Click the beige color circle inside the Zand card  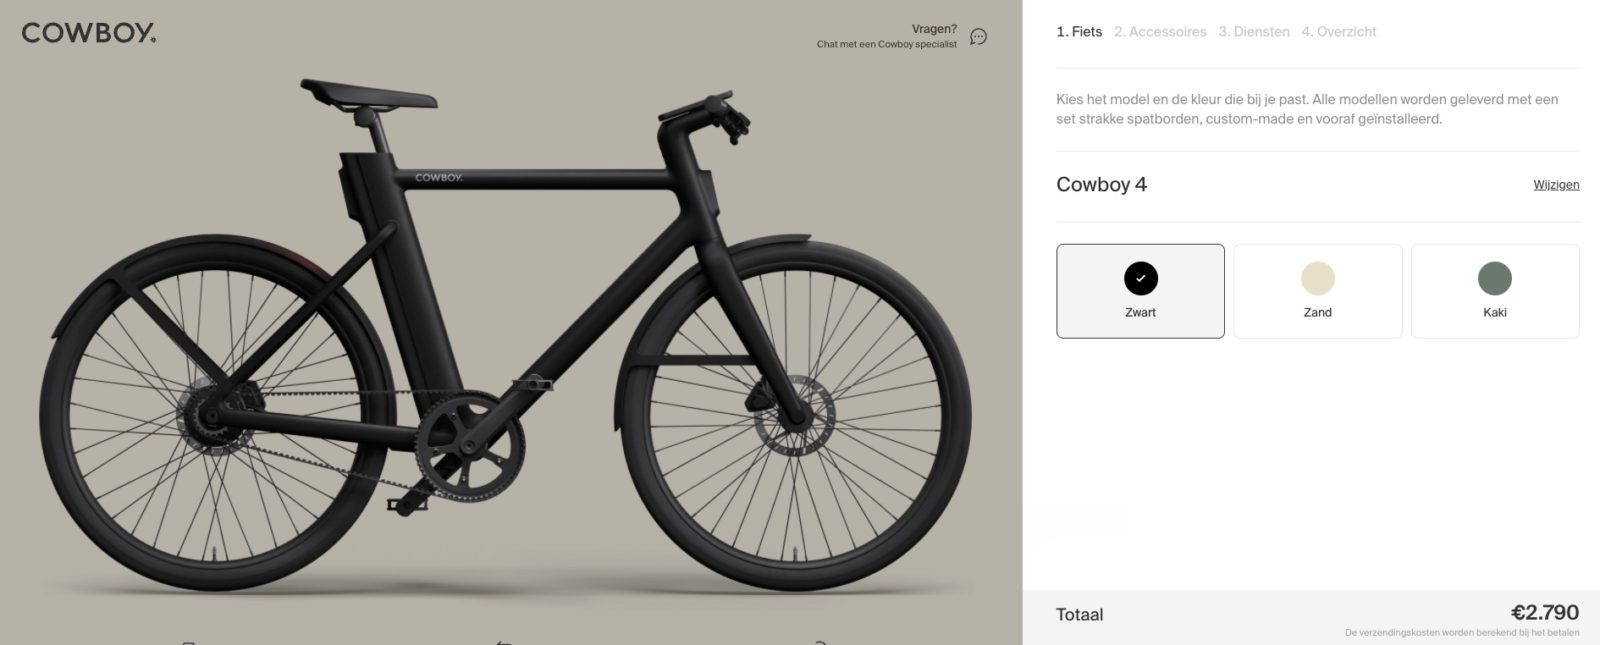(1317, 278)
